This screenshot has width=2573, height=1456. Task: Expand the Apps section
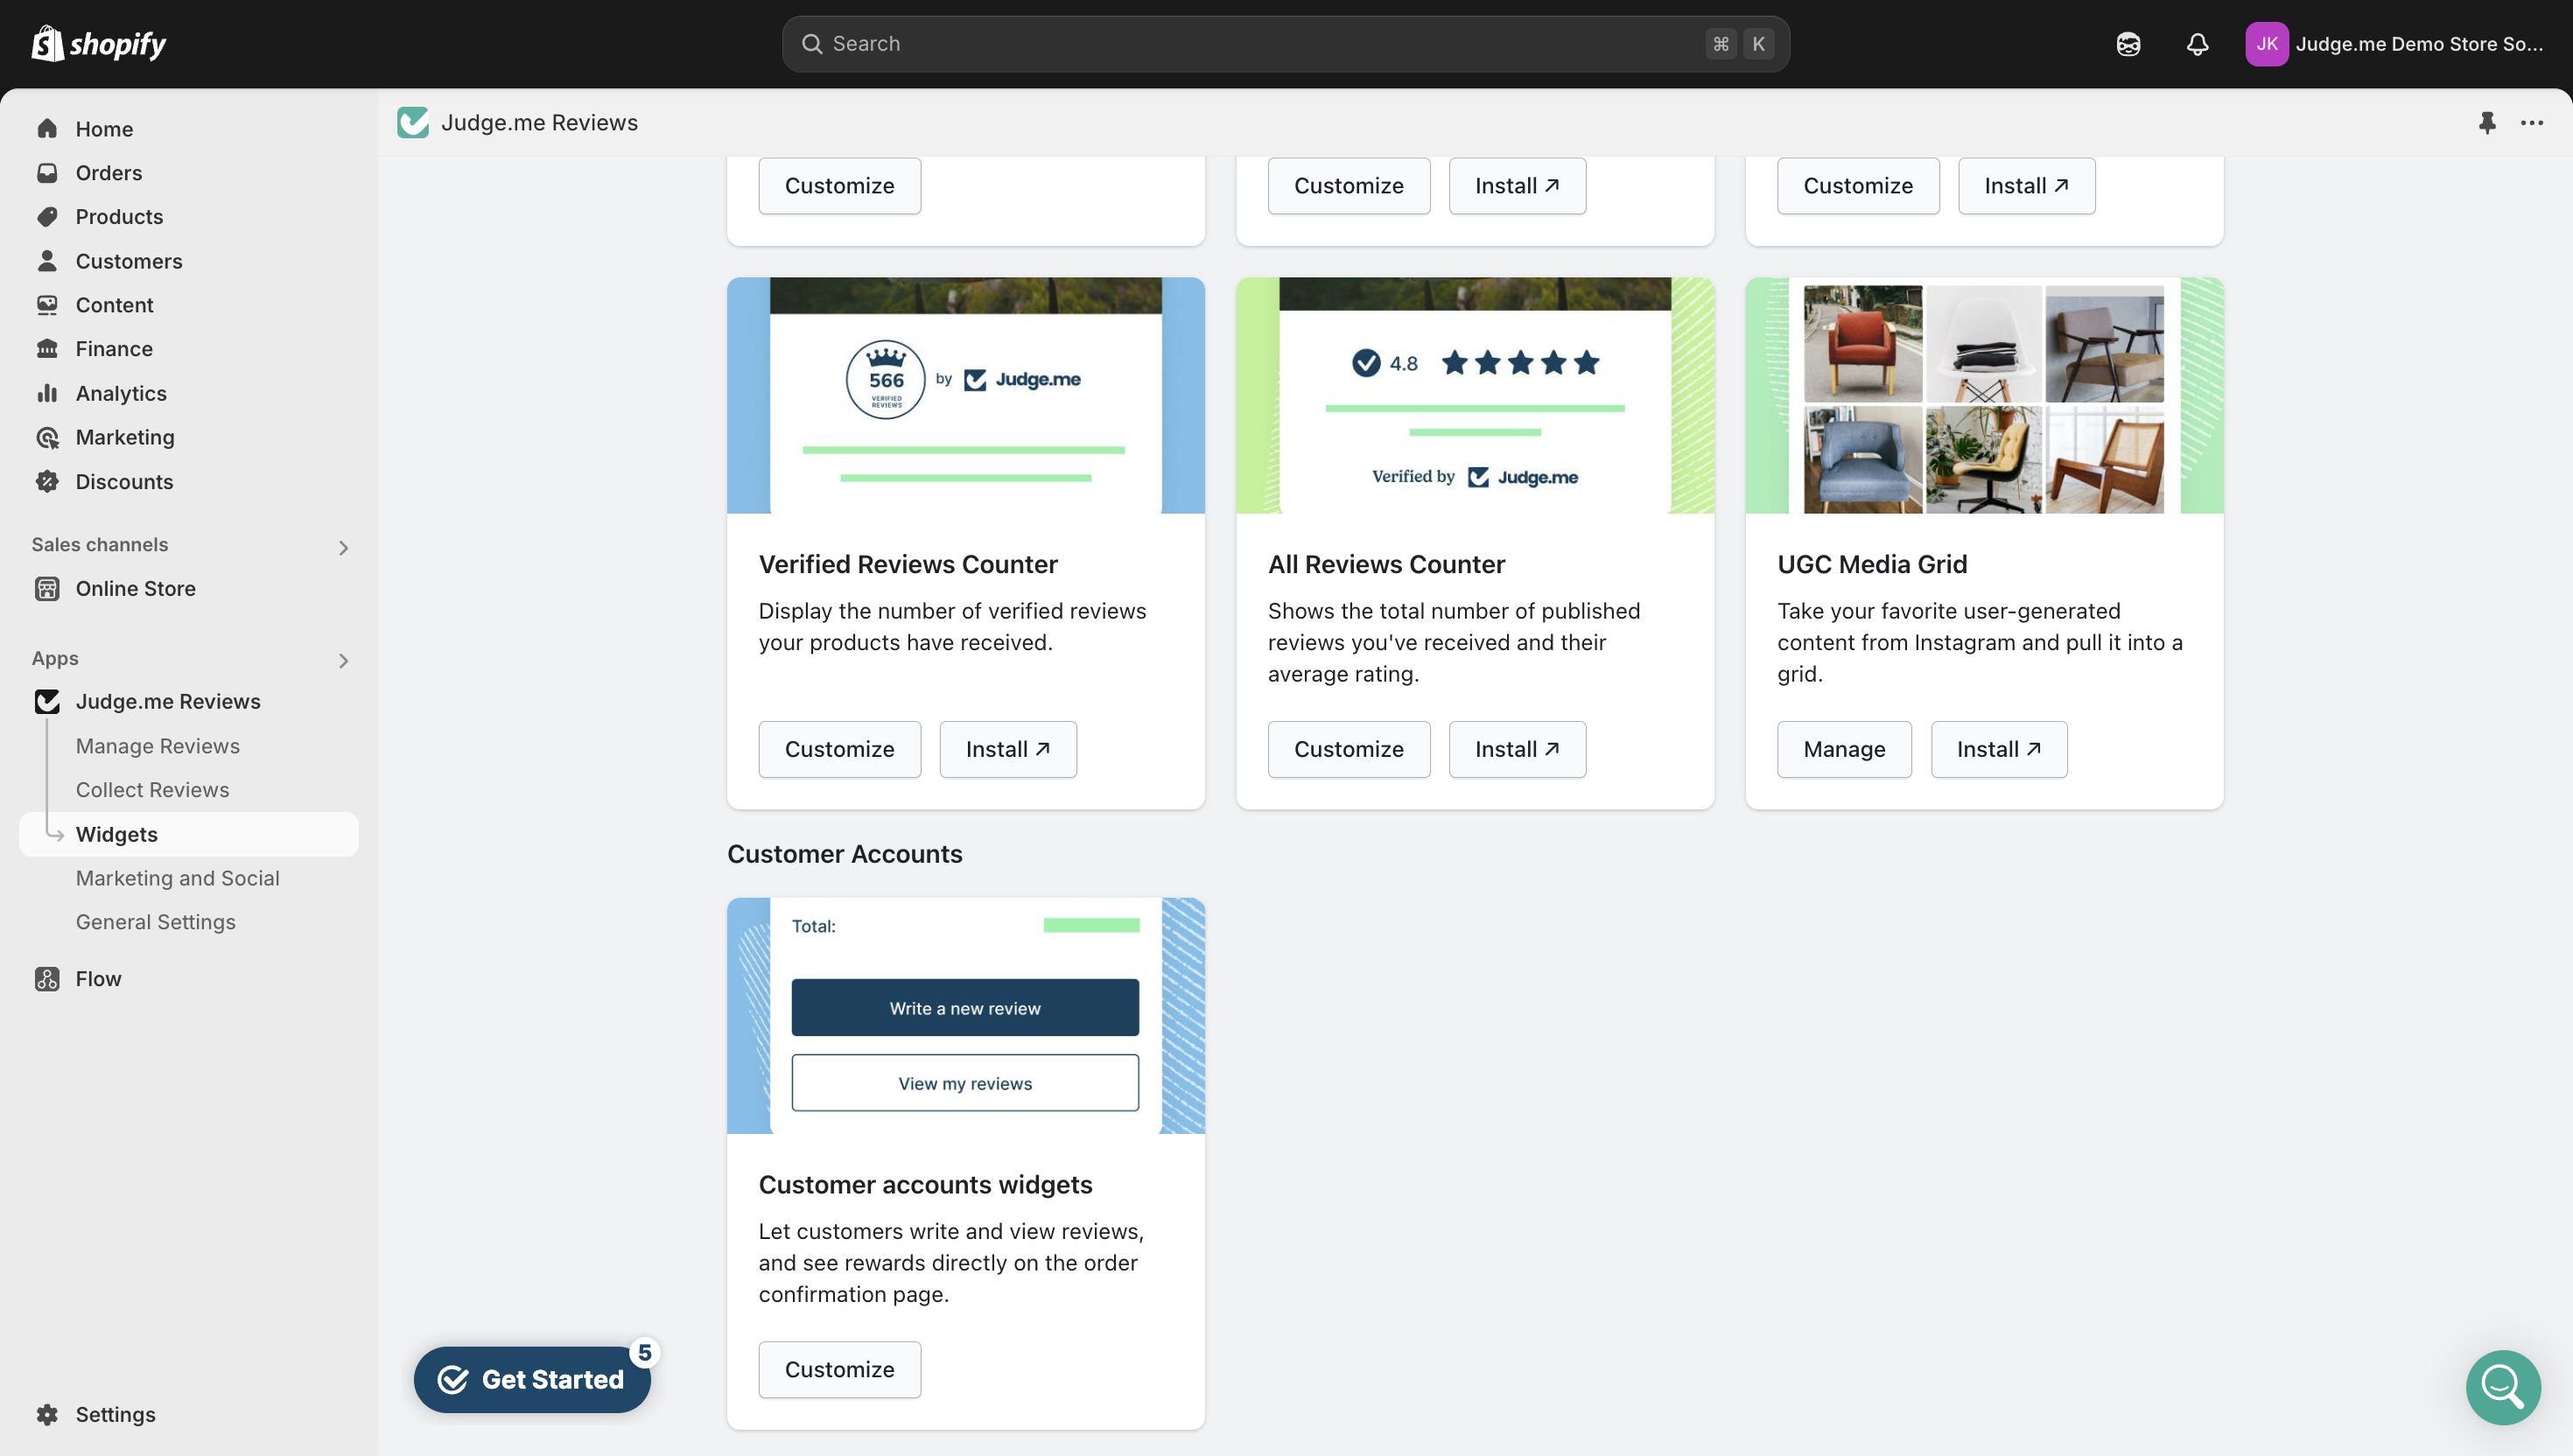pos(343,660)
